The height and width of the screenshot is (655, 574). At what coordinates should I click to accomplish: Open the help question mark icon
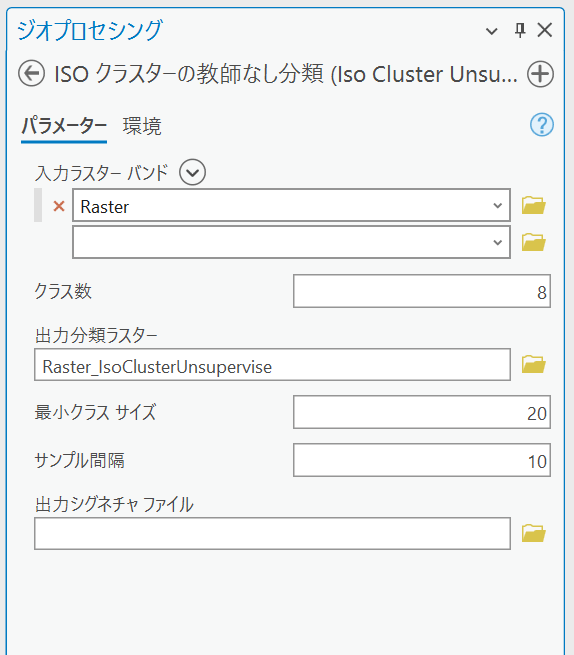(x=542, y=124)
